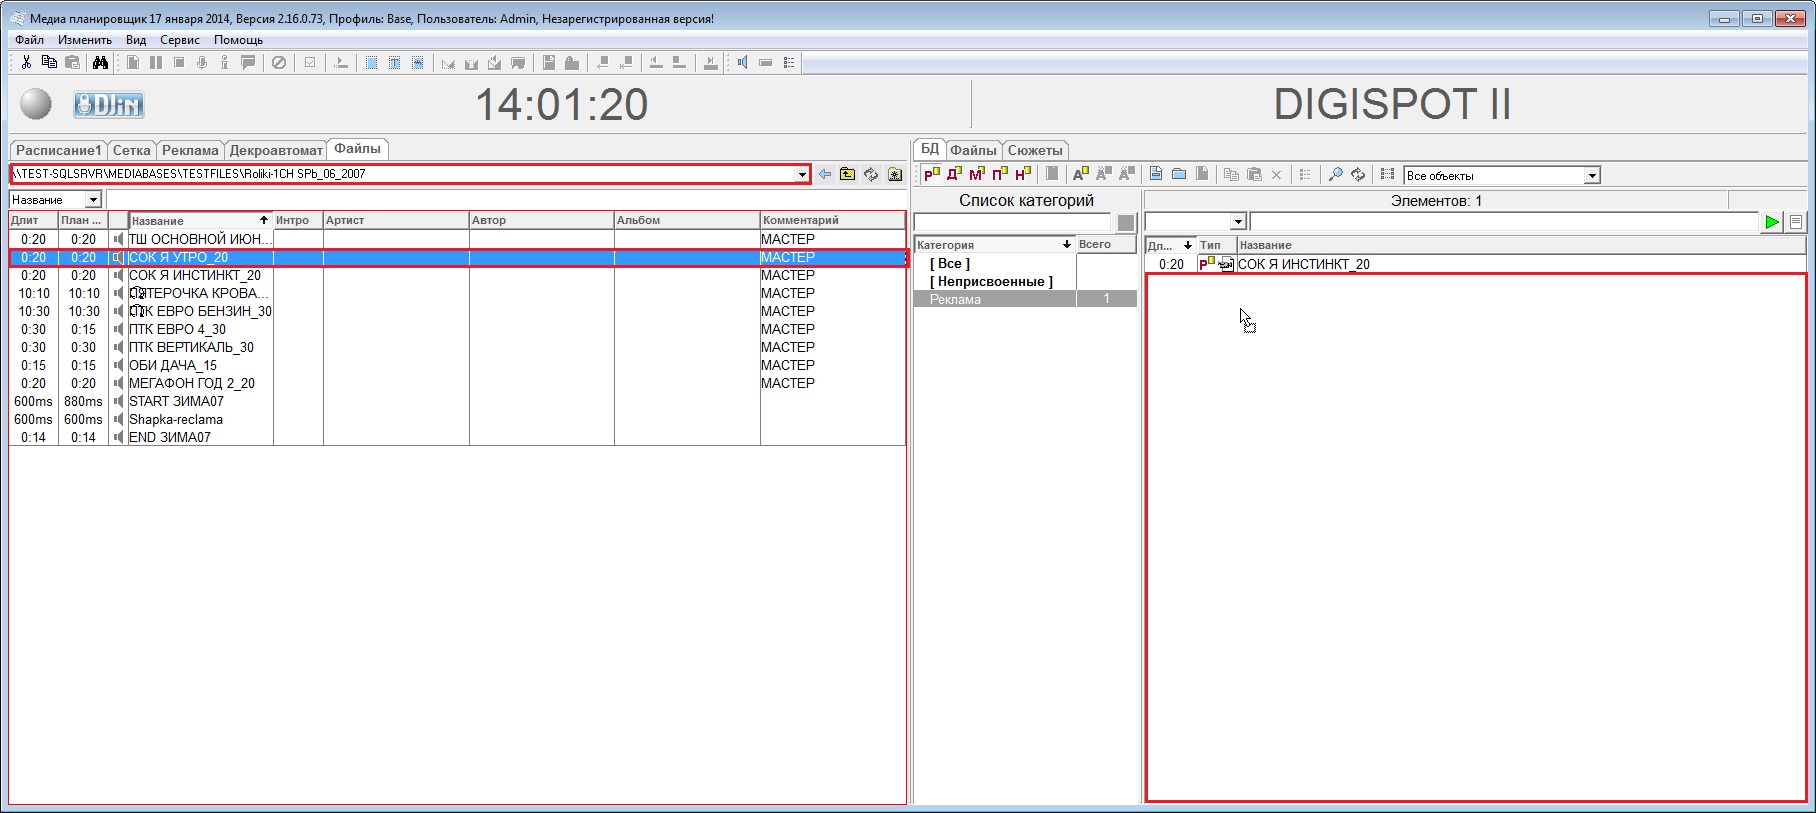Click the DJin logo button
Screen dimensions: 1816x813
pos(109,104)
